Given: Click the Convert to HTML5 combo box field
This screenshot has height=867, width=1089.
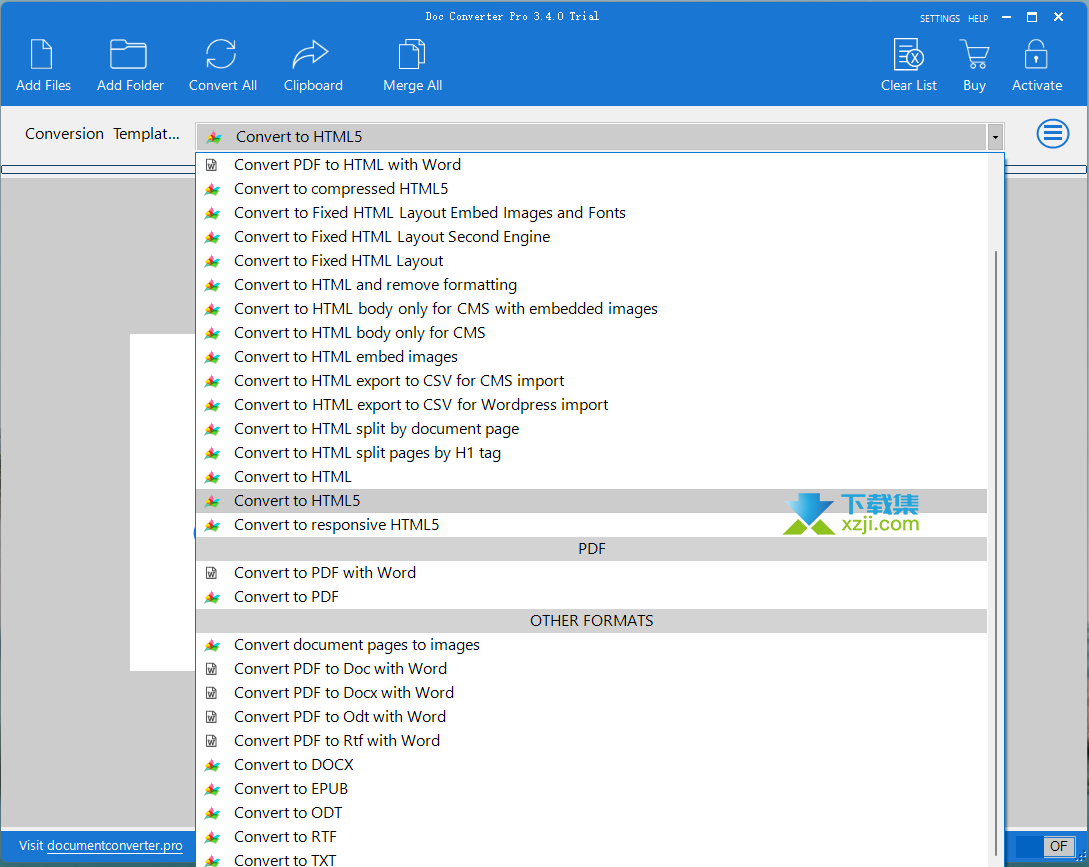Looking at the screenshot, I should [591, 137].
